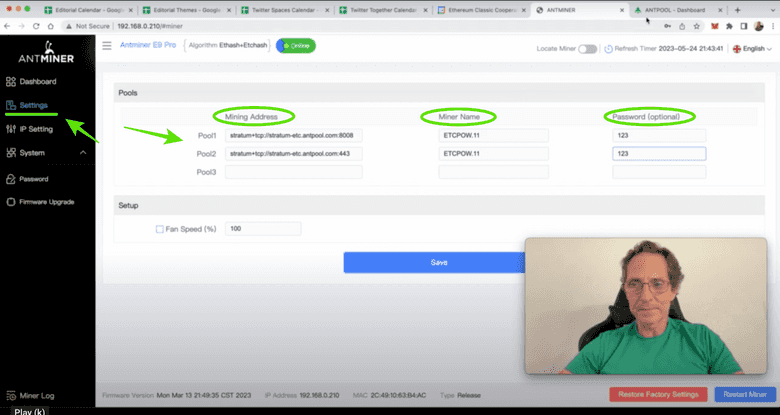Click the Refresh Timer clock icon
780x415 pixels.
click(608, 48)
